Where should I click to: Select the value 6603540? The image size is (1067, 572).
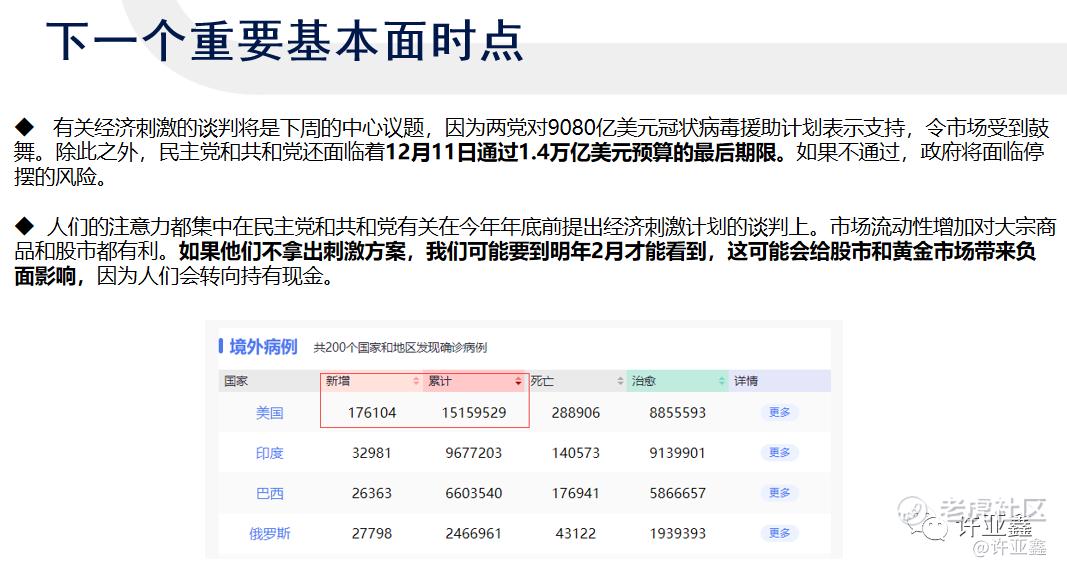[474, 493]
